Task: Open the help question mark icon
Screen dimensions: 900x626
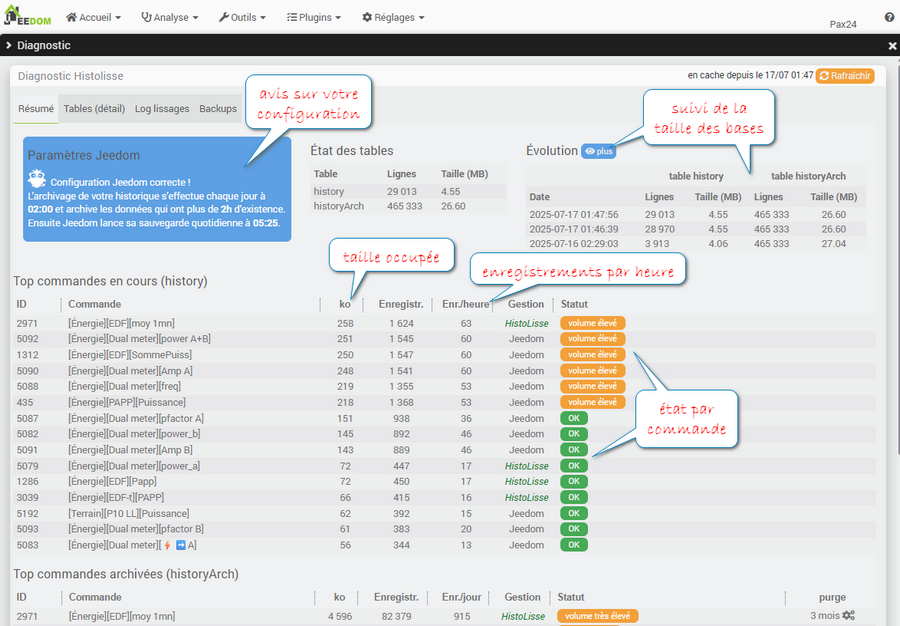Action: click(889, 17)
